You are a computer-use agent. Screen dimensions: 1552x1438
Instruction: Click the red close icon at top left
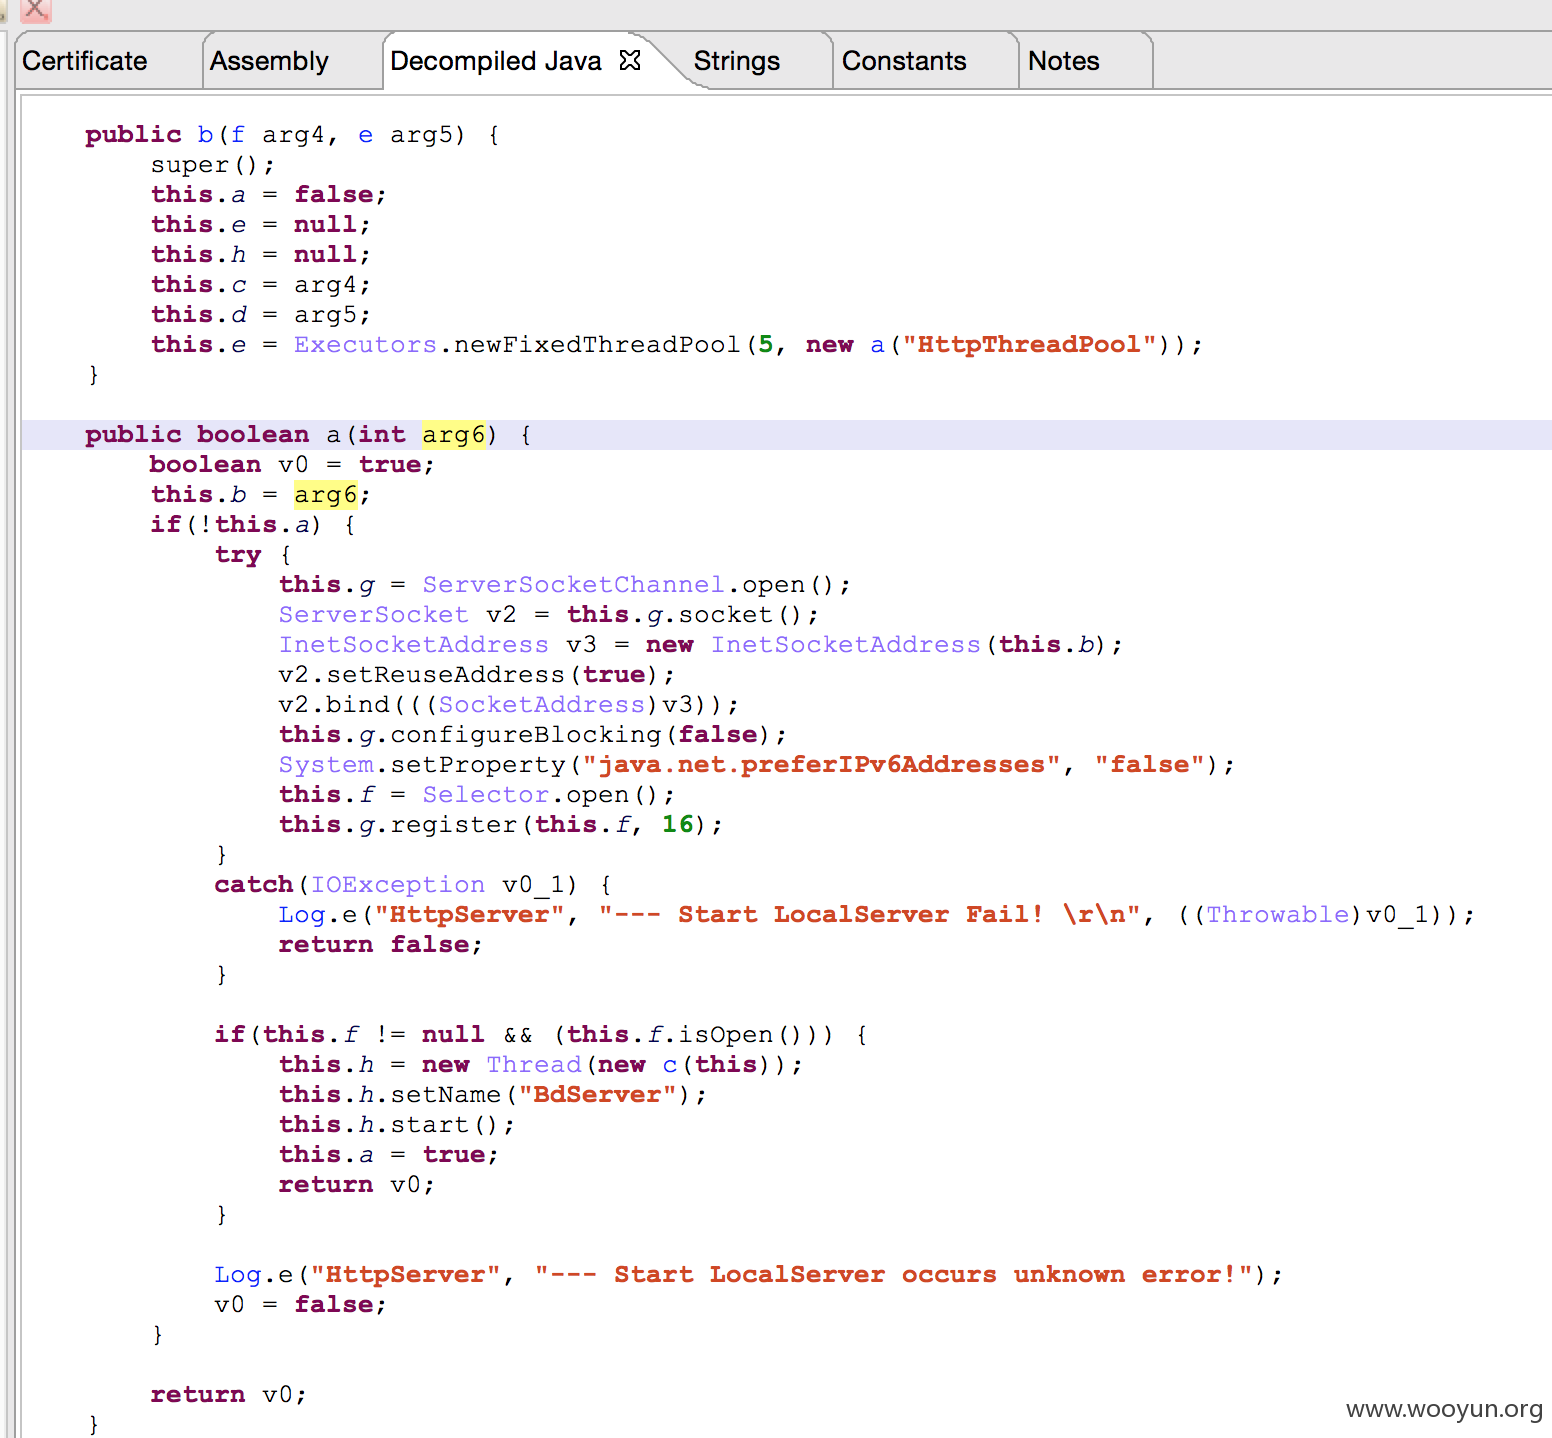click(36, 10)
